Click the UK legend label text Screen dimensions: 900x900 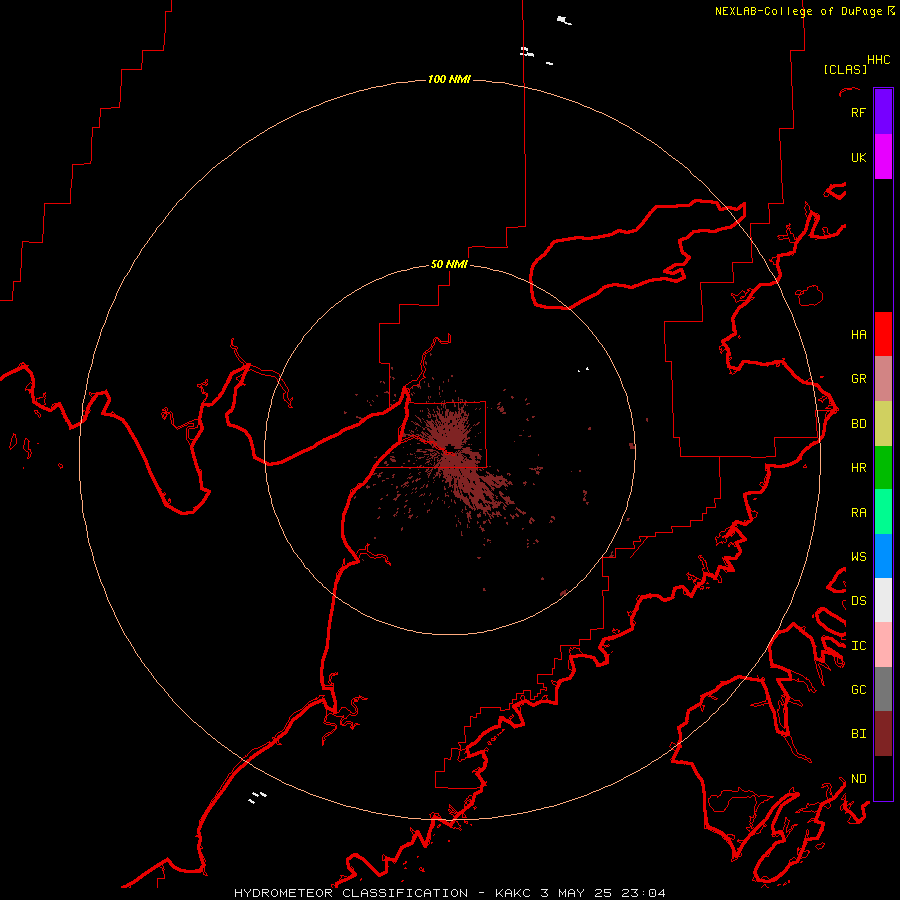point(859,157)
